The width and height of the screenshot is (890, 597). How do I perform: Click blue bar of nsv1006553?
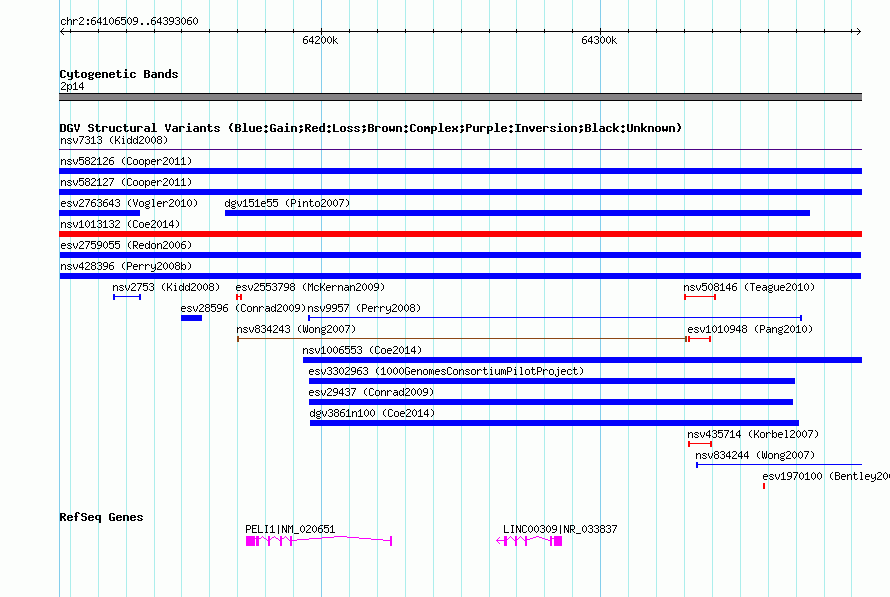[582, 360]
